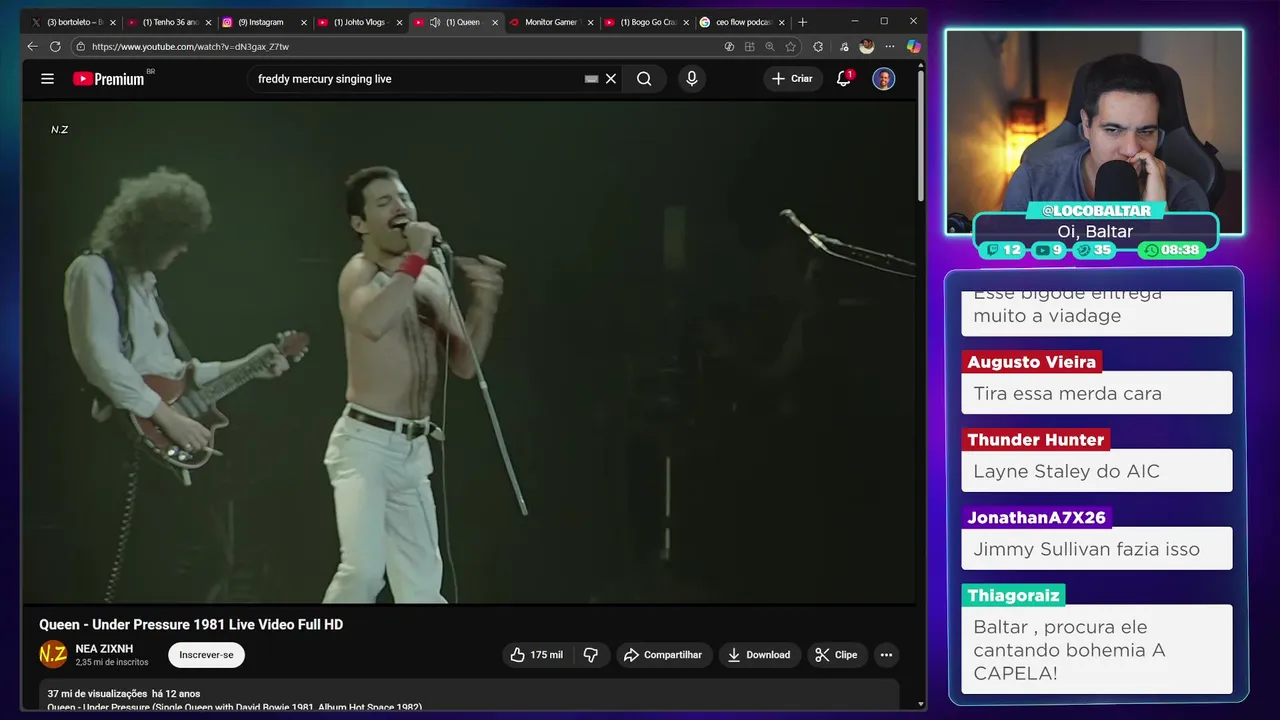Viewport: 1280px width, 720px height.
Task: Click the freddy mercury singing live search field
Action: click(415, 79)
